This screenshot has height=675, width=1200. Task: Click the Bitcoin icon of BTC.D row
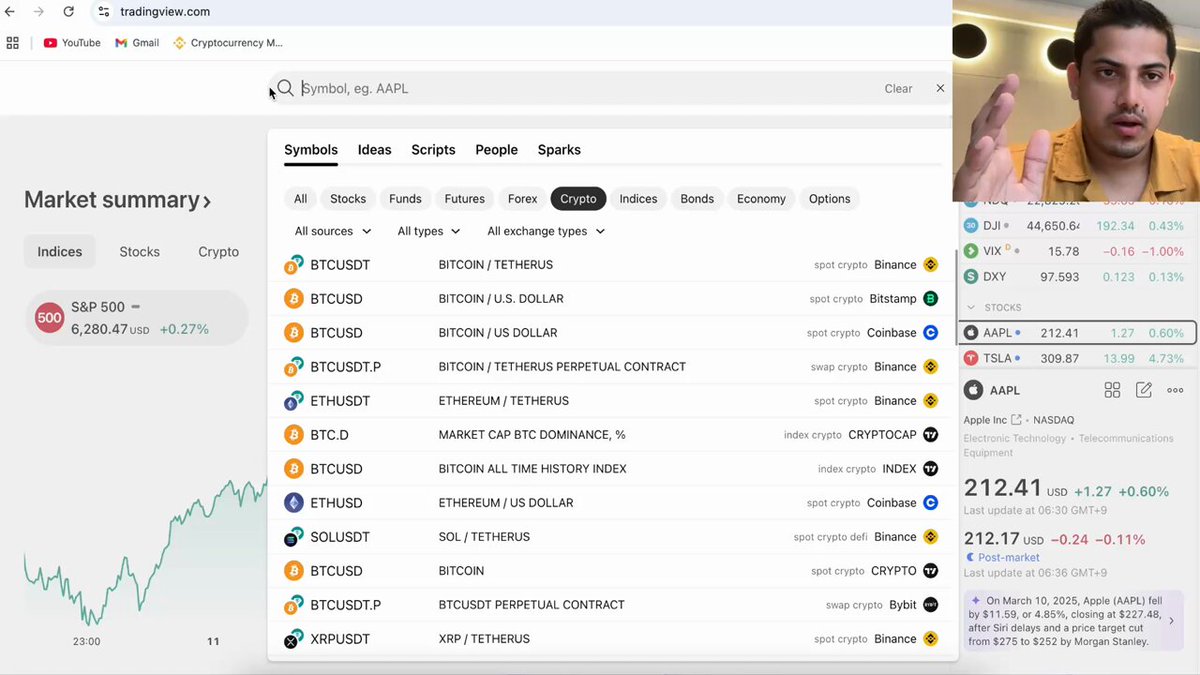293,435
